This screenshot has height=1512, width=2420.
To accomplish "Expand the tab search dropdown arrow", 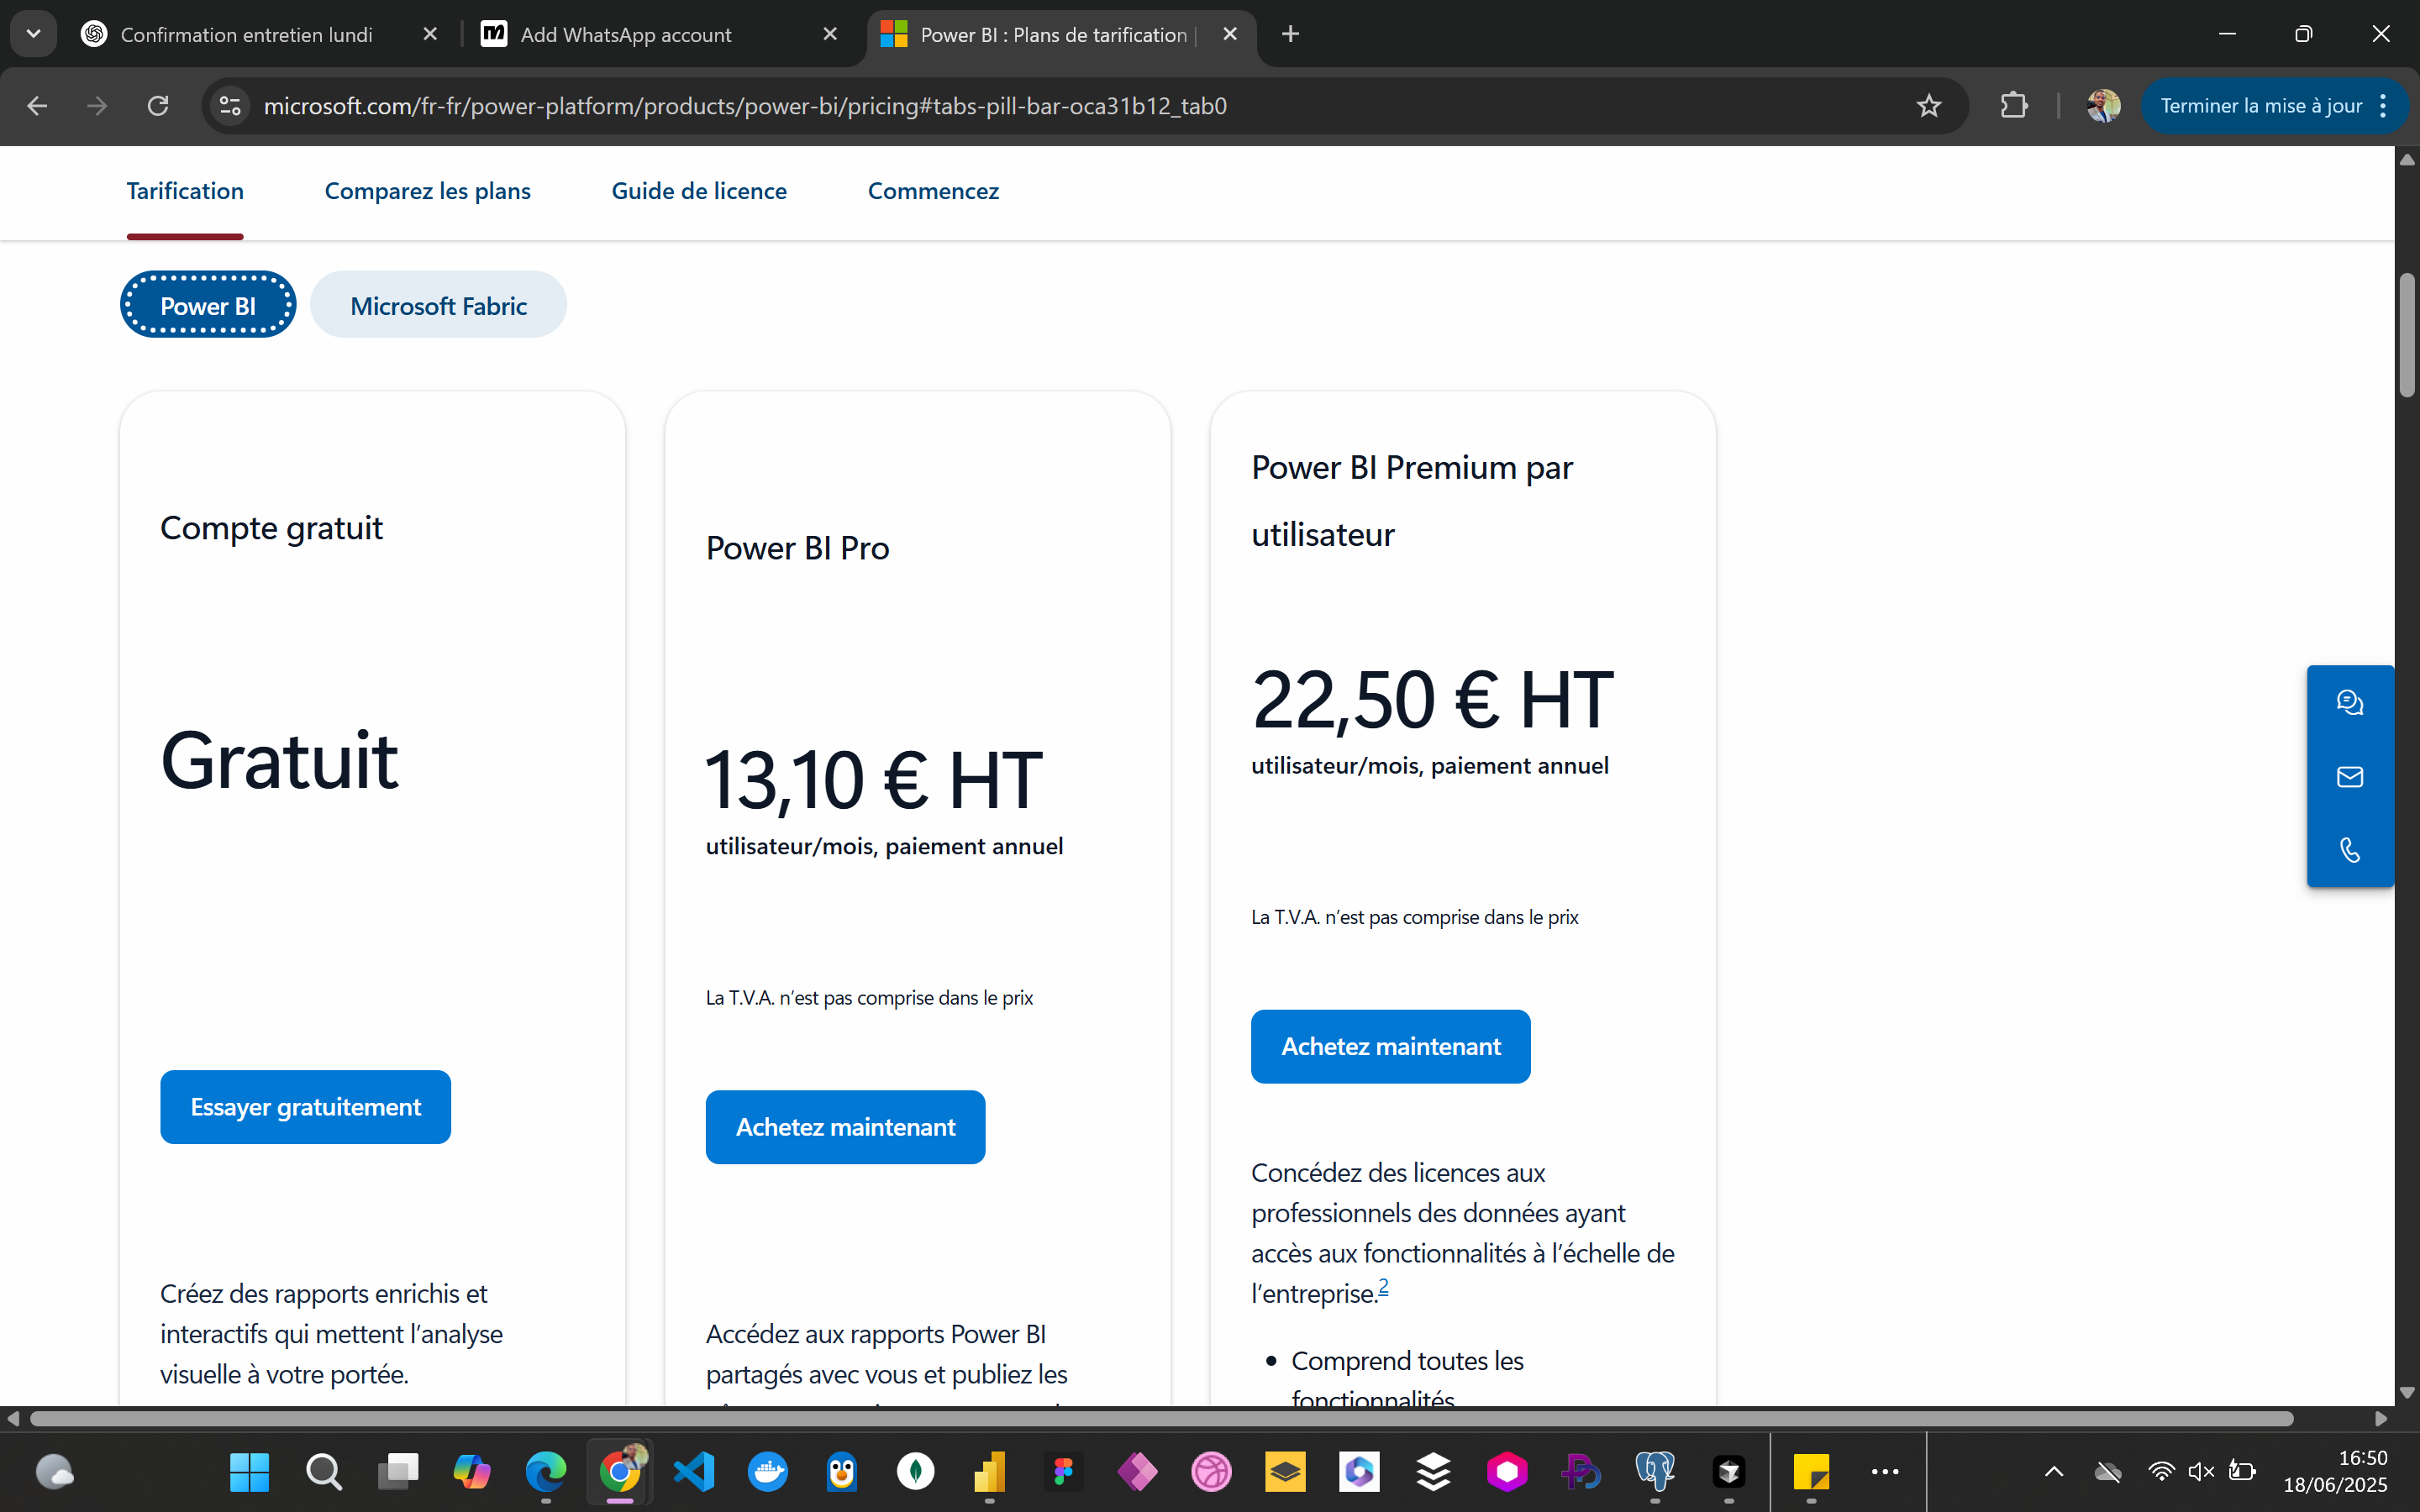I will pos(33,34).
